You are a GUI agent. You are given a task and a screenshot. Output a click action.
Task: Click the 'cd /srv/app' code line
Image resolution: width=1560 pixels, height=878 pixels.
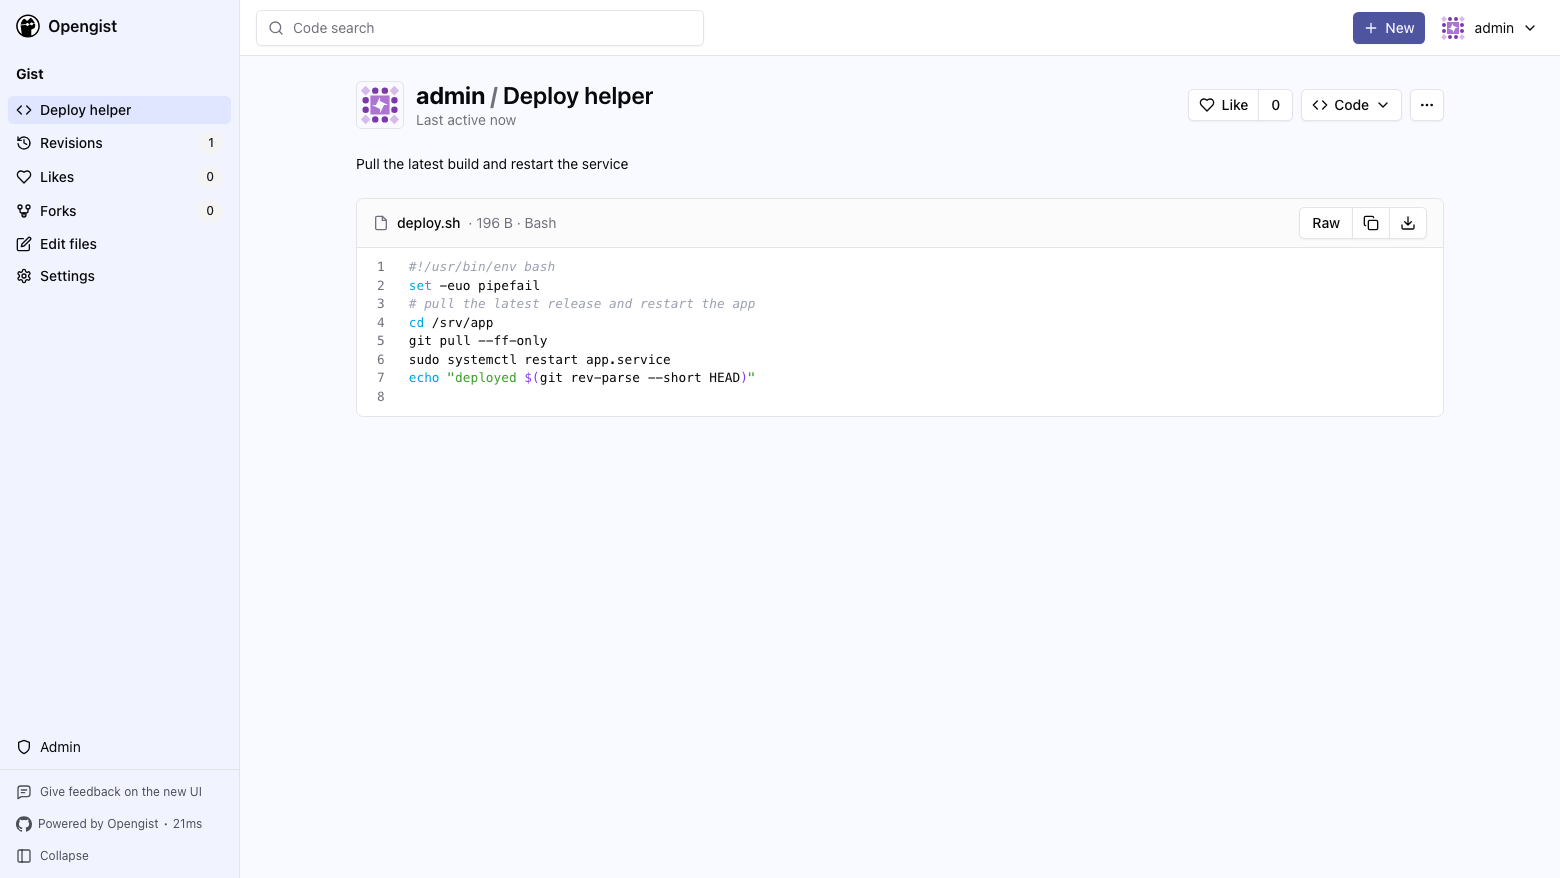click(x=451, y=323)
